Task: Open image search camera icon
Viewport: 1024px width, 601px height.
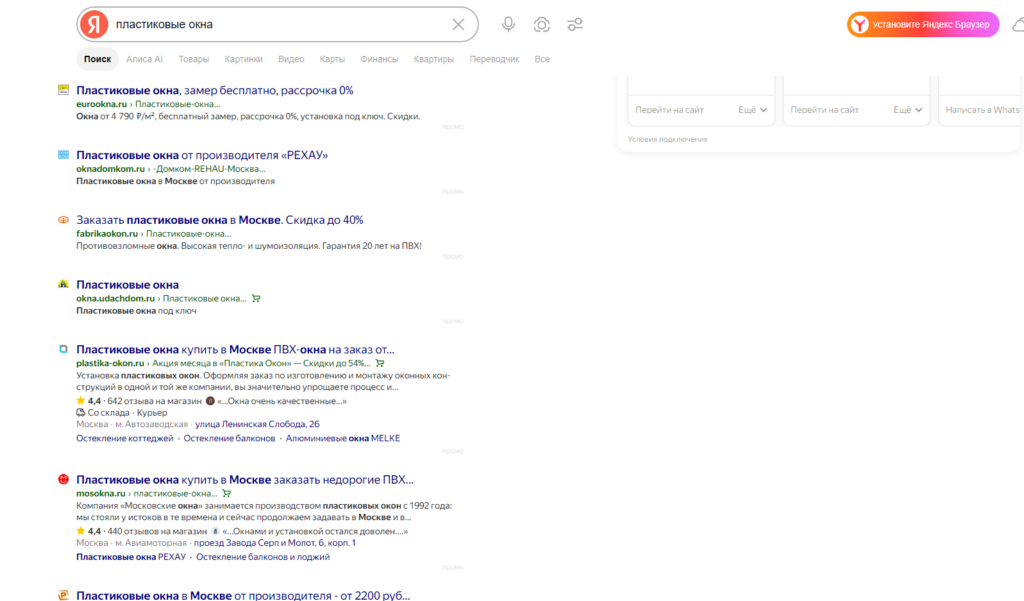Action: (541, 25)
